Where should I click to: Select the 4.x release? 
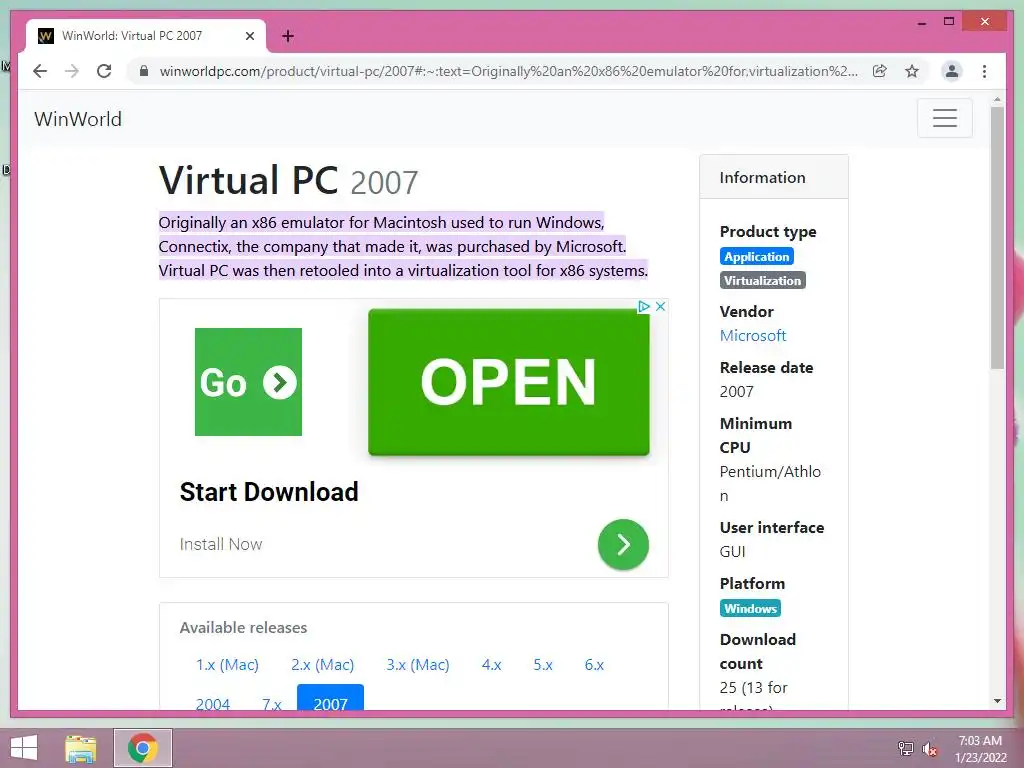pos(491,664)
